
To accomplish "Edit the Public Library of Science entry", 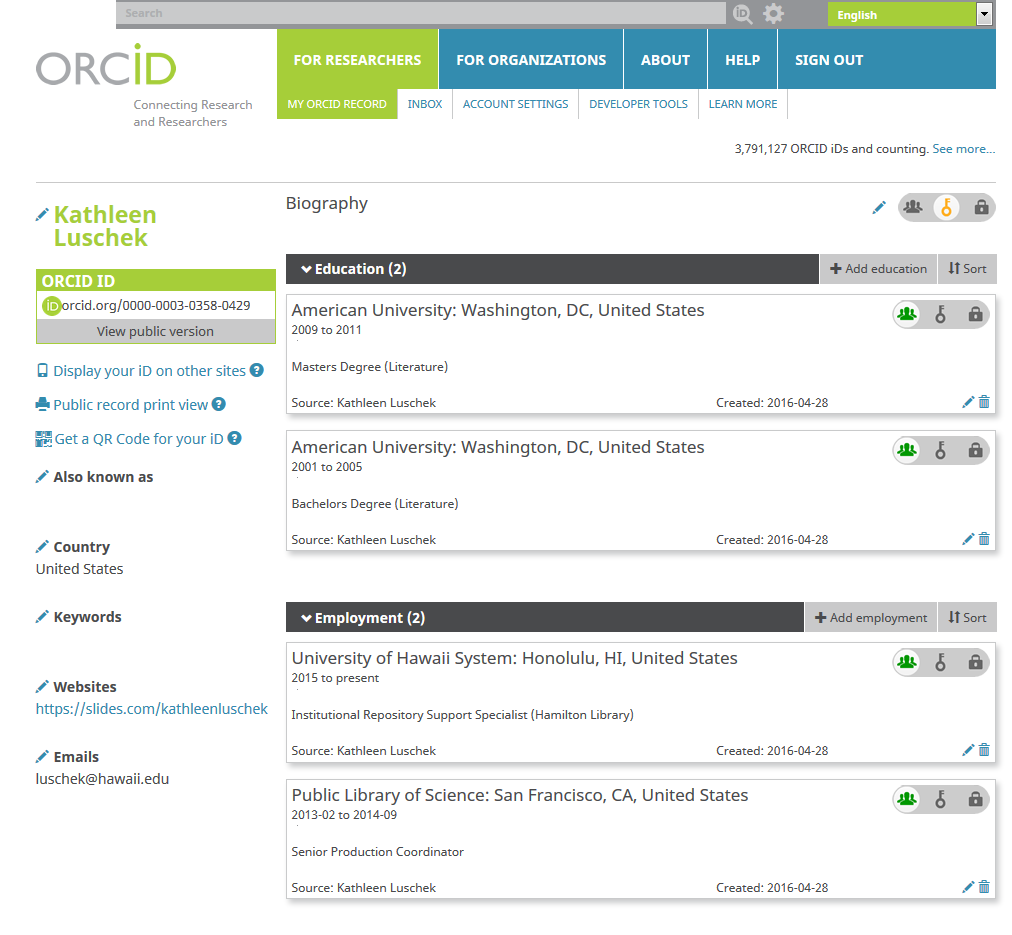I will pyautogui.click(x=968, y=887).
